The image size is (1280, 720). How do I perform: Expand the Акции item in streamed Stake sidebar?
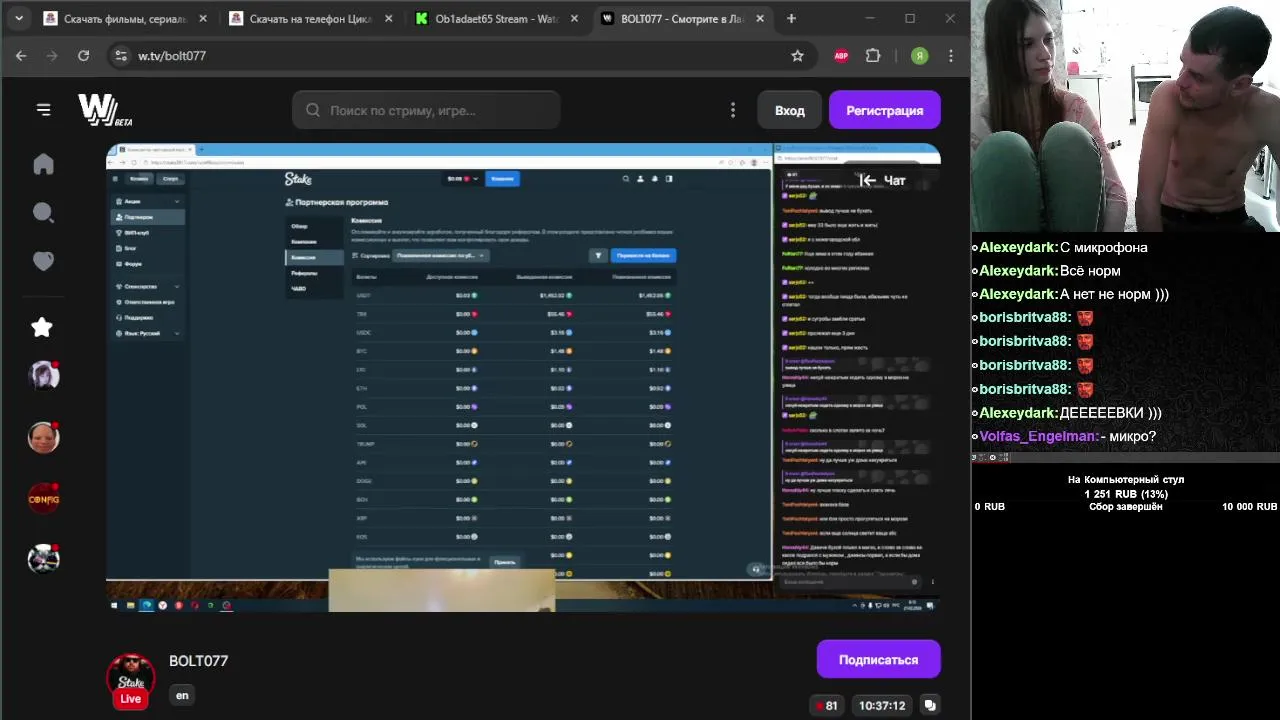[x=147, y=201]
